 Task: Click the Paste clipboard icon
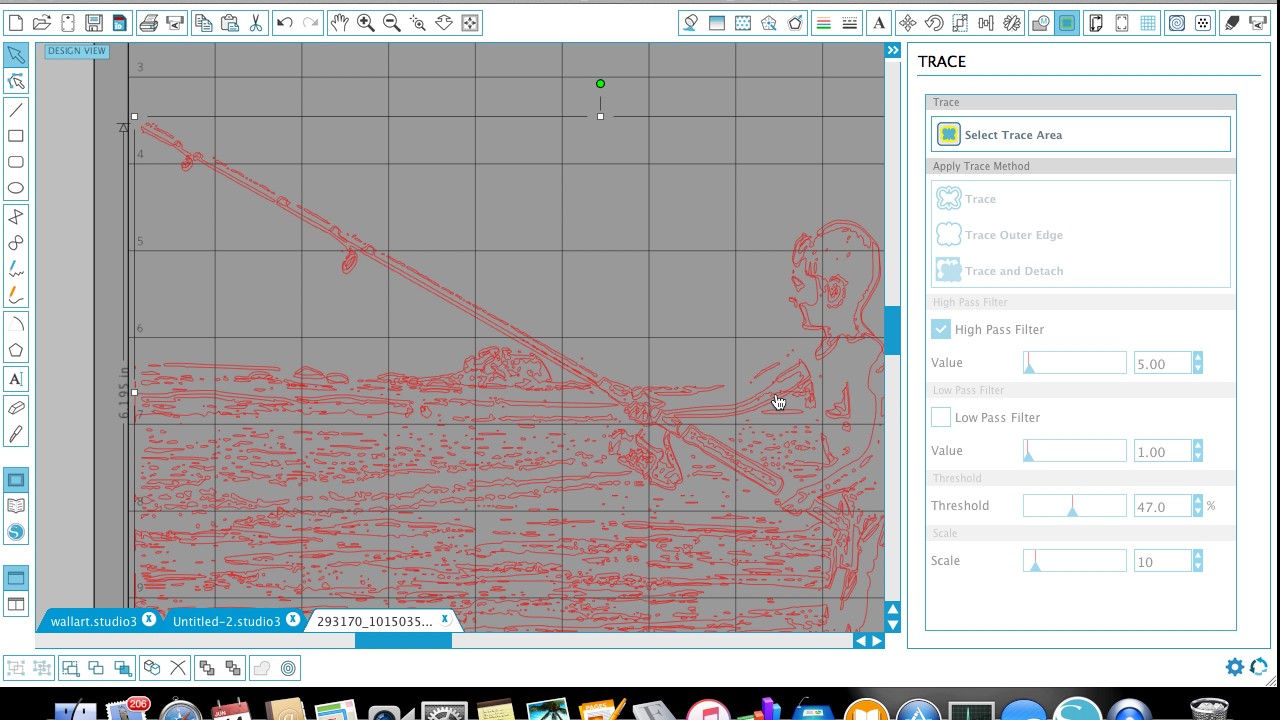click(229, 22)
